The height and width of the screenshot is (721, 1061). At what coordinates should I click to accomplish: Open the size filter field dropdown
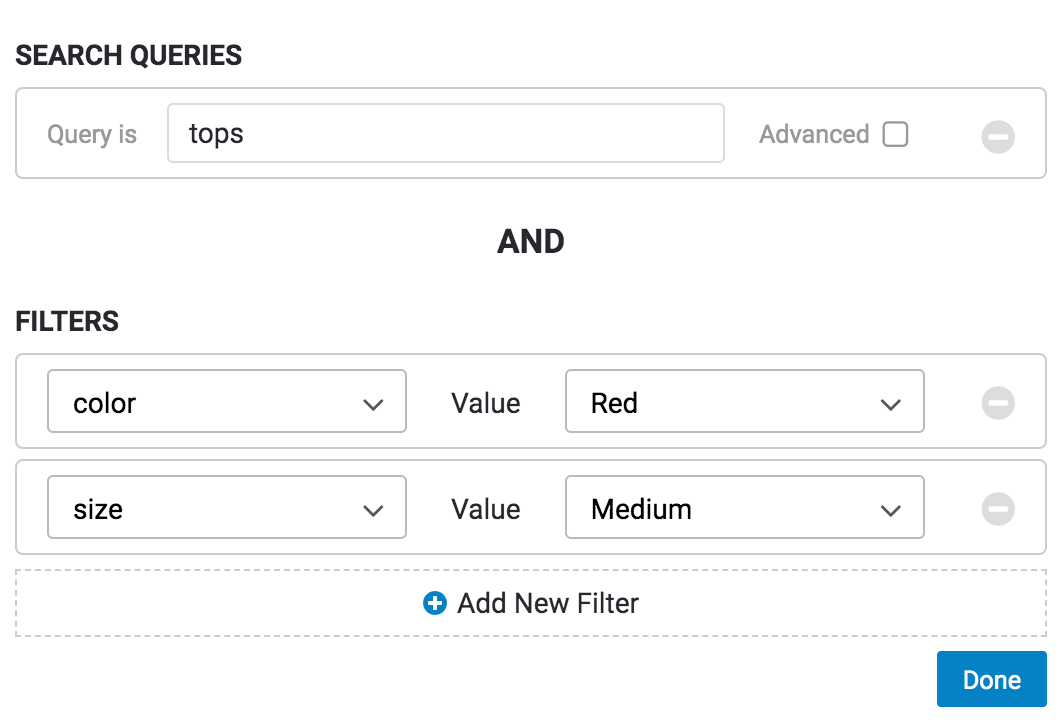(x=227, y=508)
